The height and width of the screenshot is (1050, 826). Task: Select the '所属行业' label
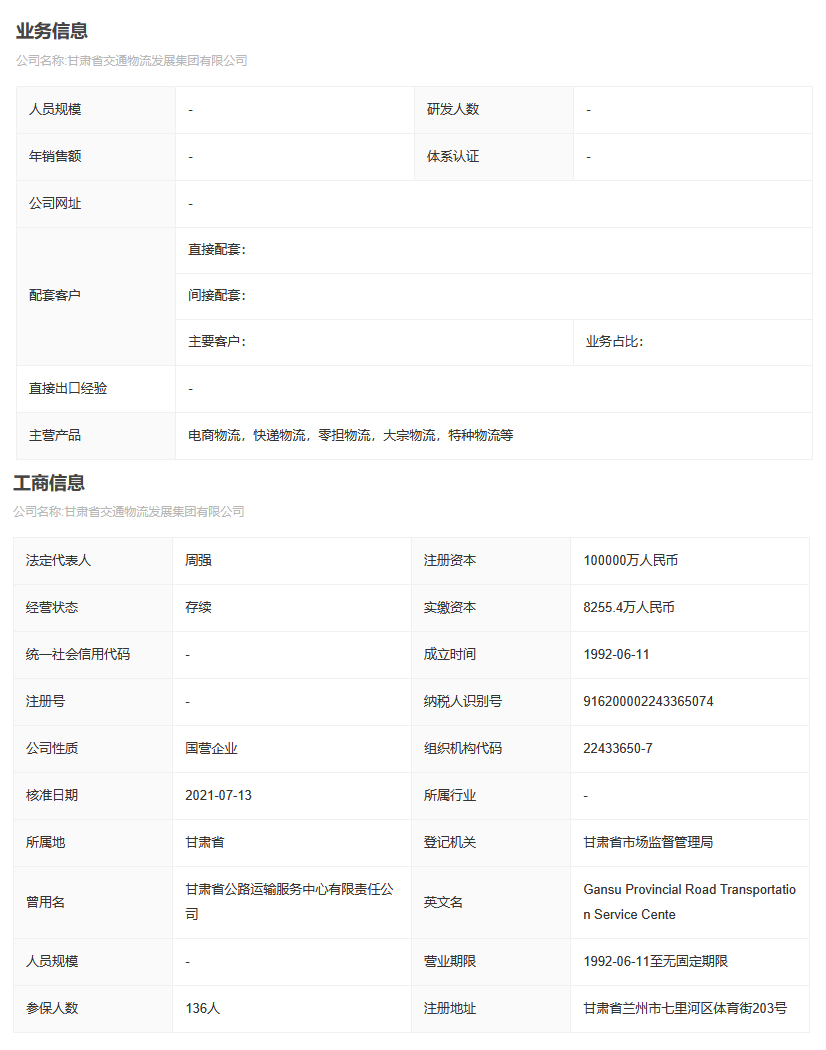[450, 795]
